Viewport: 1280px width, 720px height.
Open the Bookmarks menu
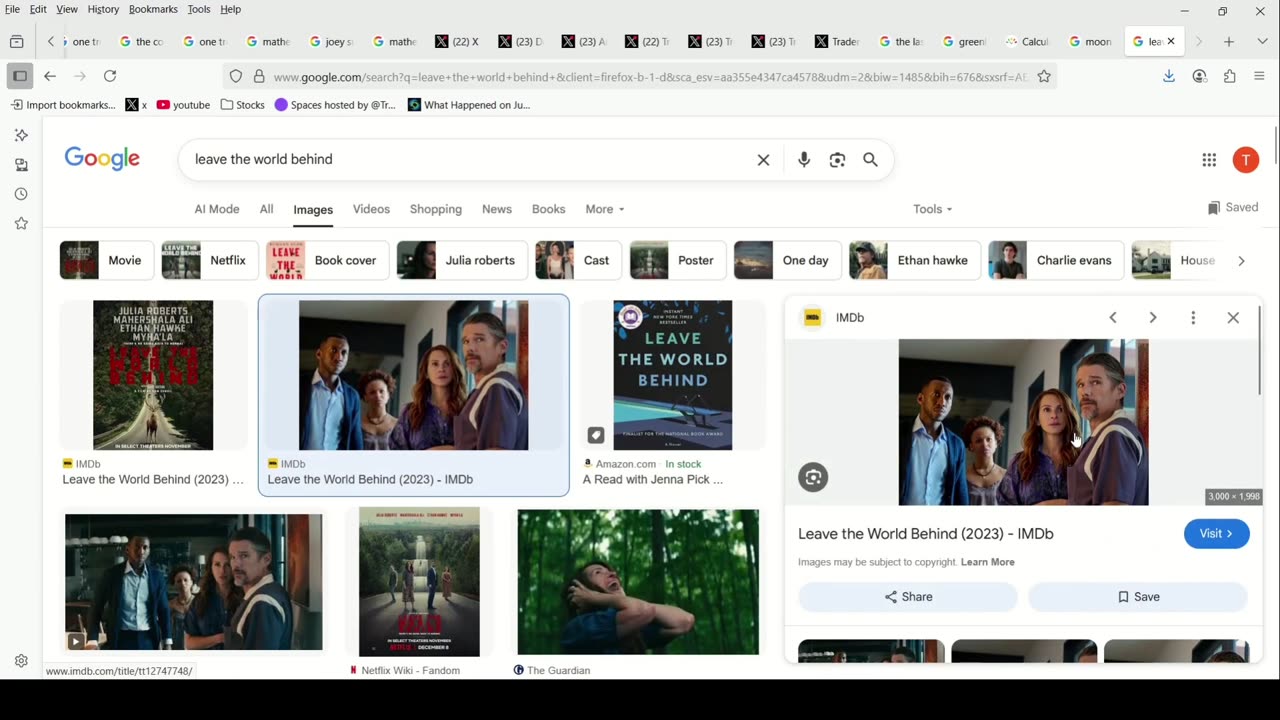coord(153,9)
